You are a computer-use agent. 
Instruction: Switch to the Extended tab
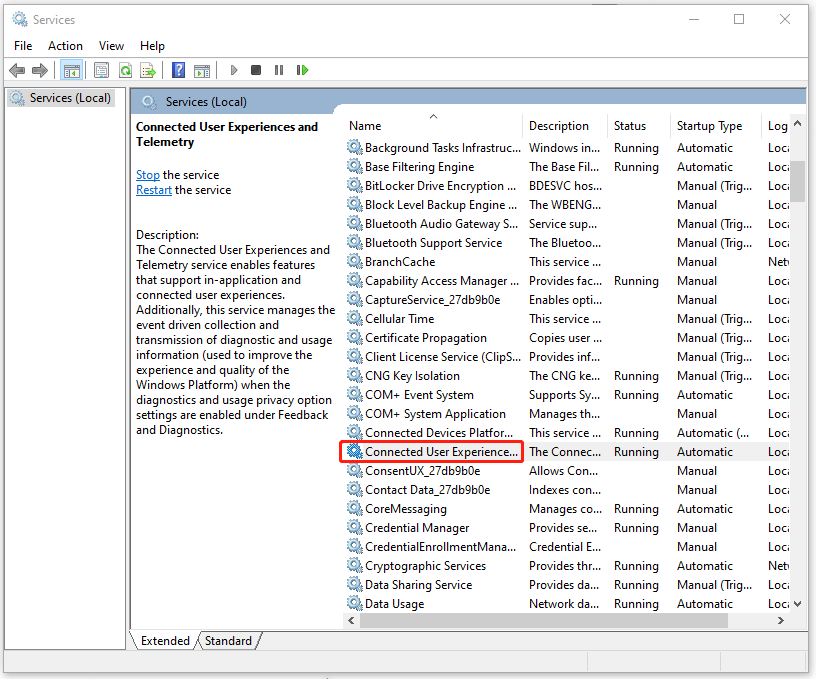[x=165, y=640]
